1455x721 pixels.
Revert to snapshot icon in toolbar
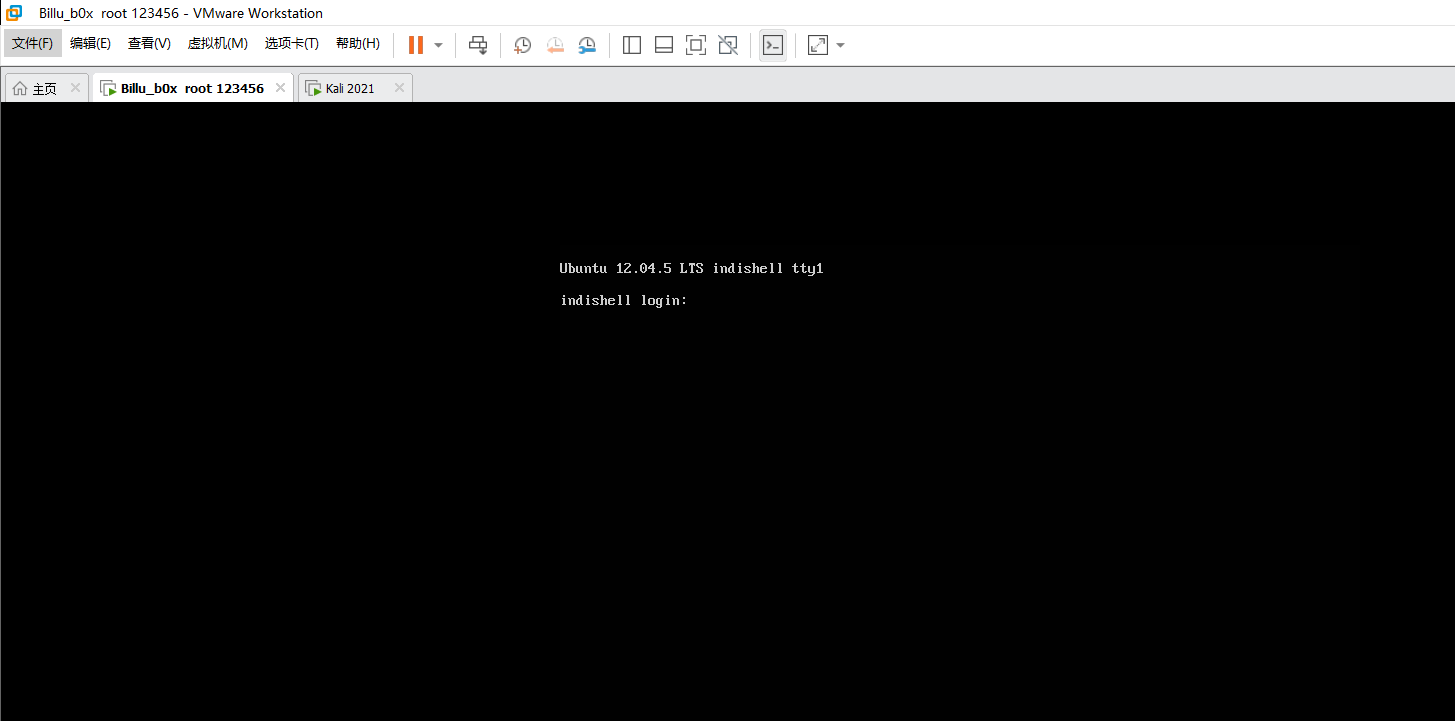(555, 45)
